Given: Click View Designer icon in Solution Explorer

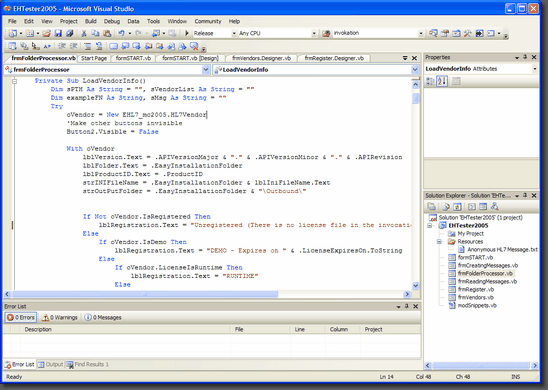Looking at the screenshot, I should (x=483, y=207).
